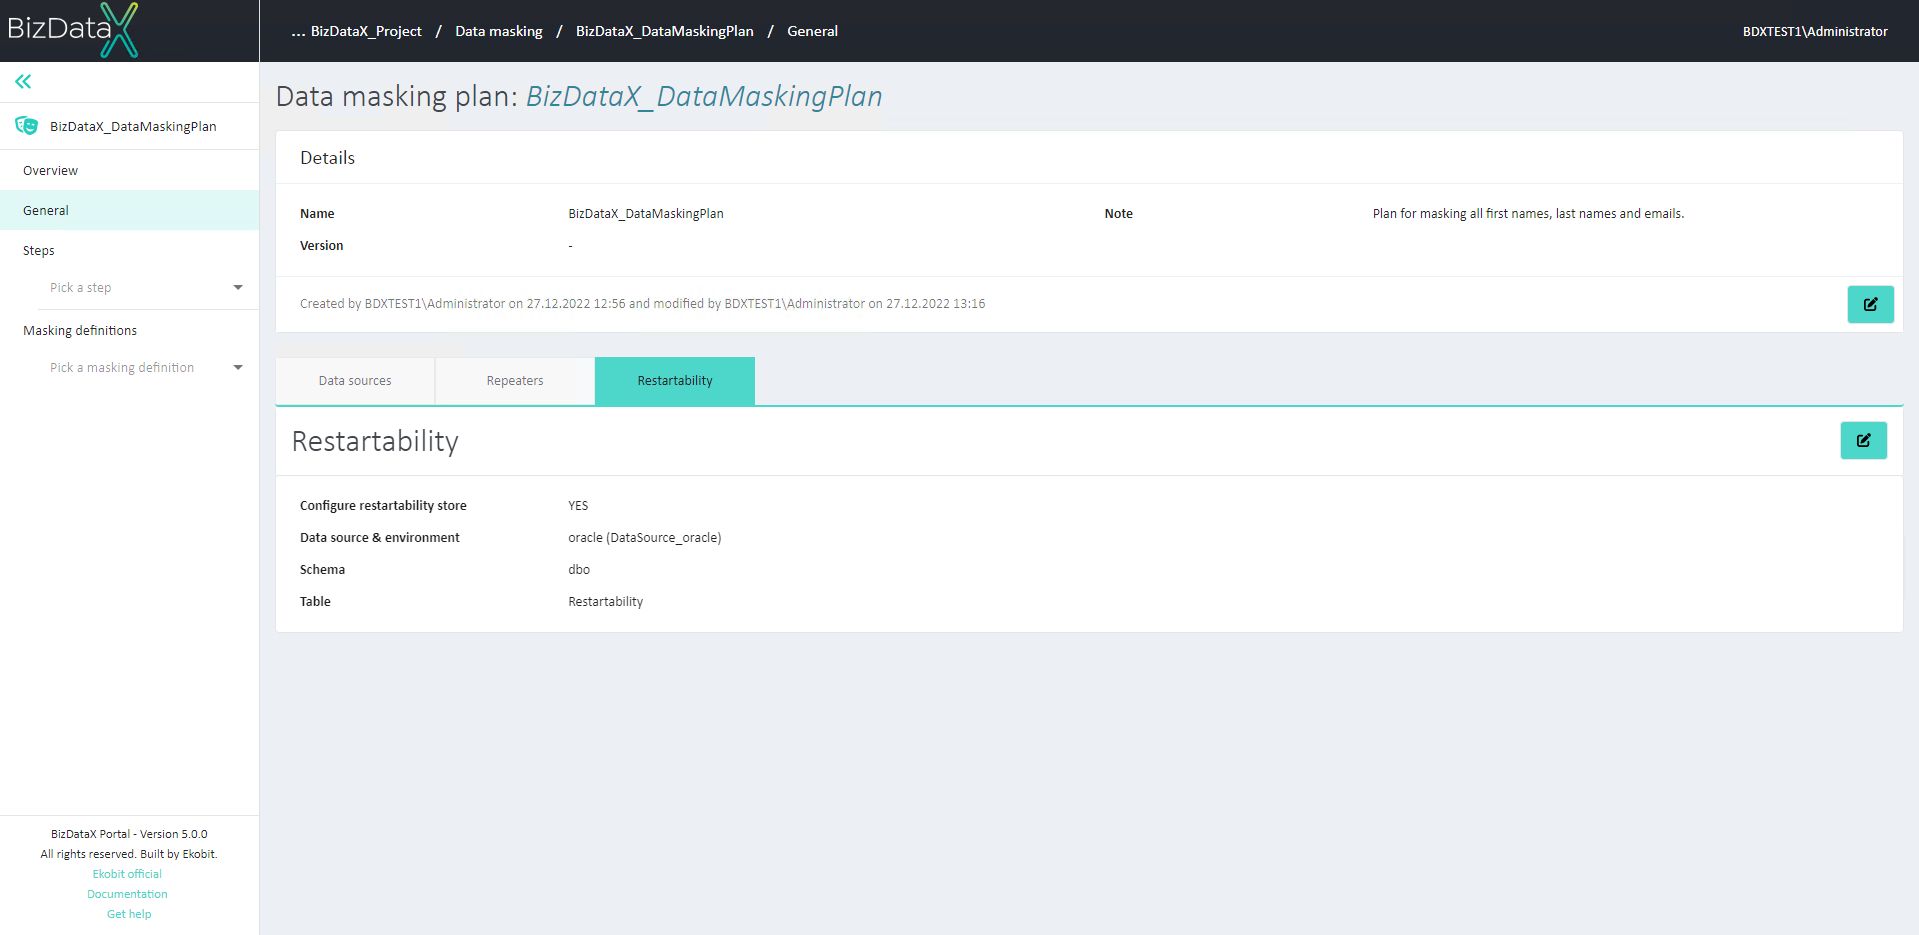Click the Get help link

(x=129, y=914)
